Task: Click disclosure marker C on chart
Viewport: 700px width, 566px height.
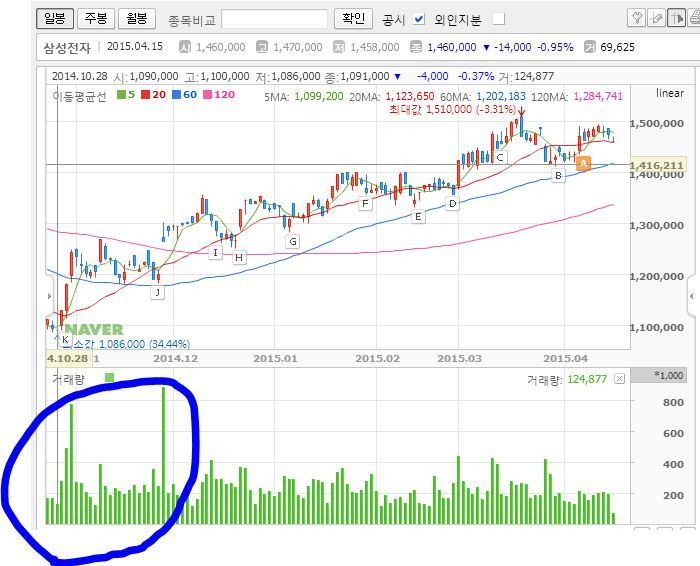Action: 500,157
